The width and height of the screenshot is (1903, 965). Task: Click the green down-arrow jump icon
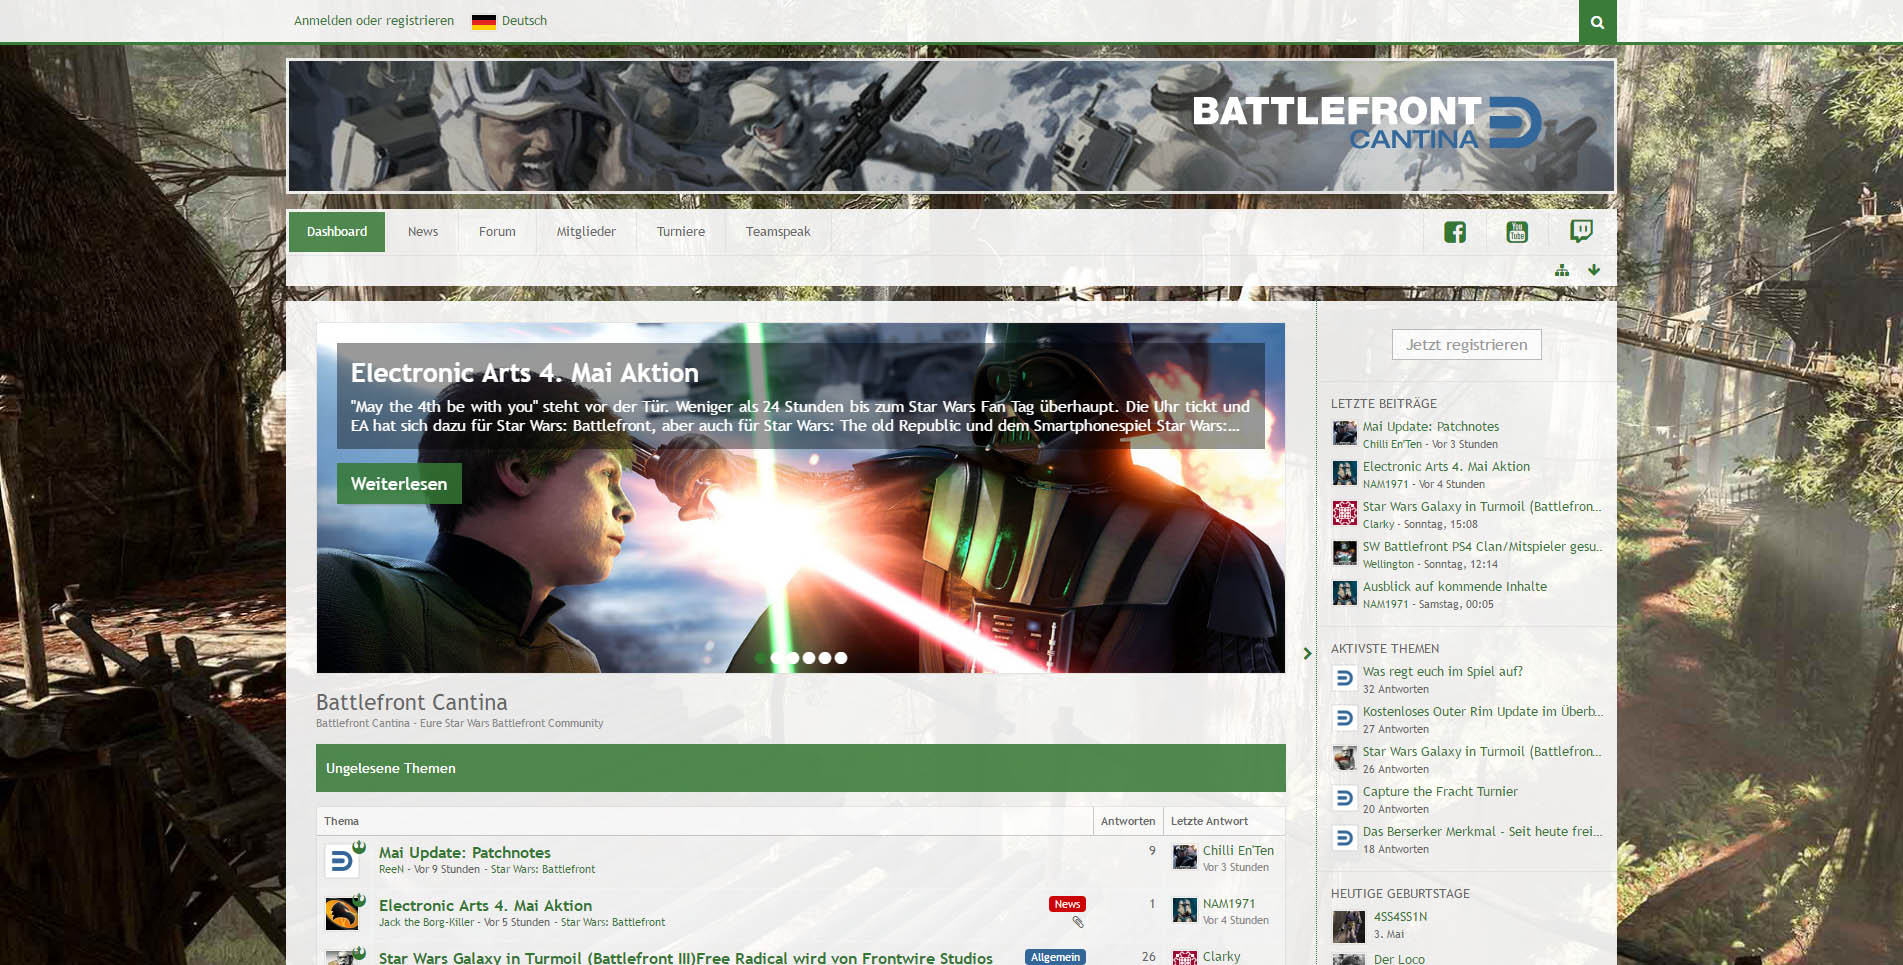pyautogui.click(x=1594, y=271)
